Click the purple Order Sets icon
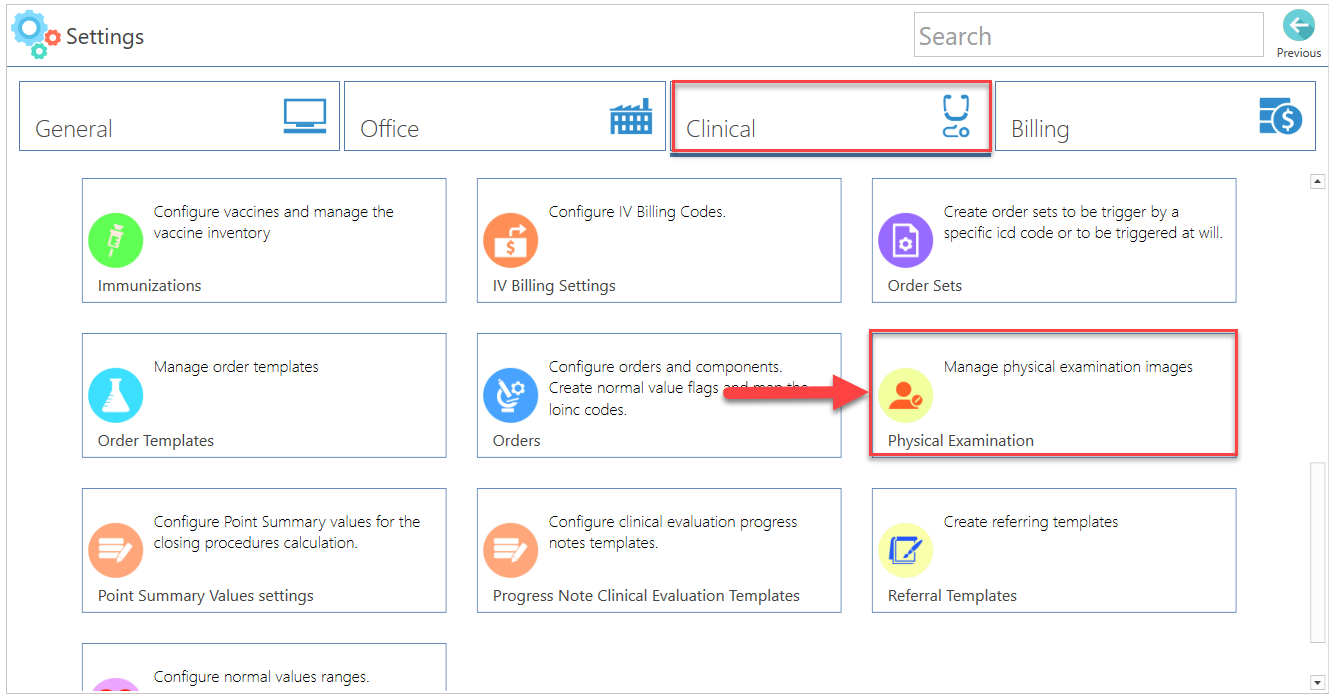This screenshot has height=695, width=1333. click(x=906, y=240)
